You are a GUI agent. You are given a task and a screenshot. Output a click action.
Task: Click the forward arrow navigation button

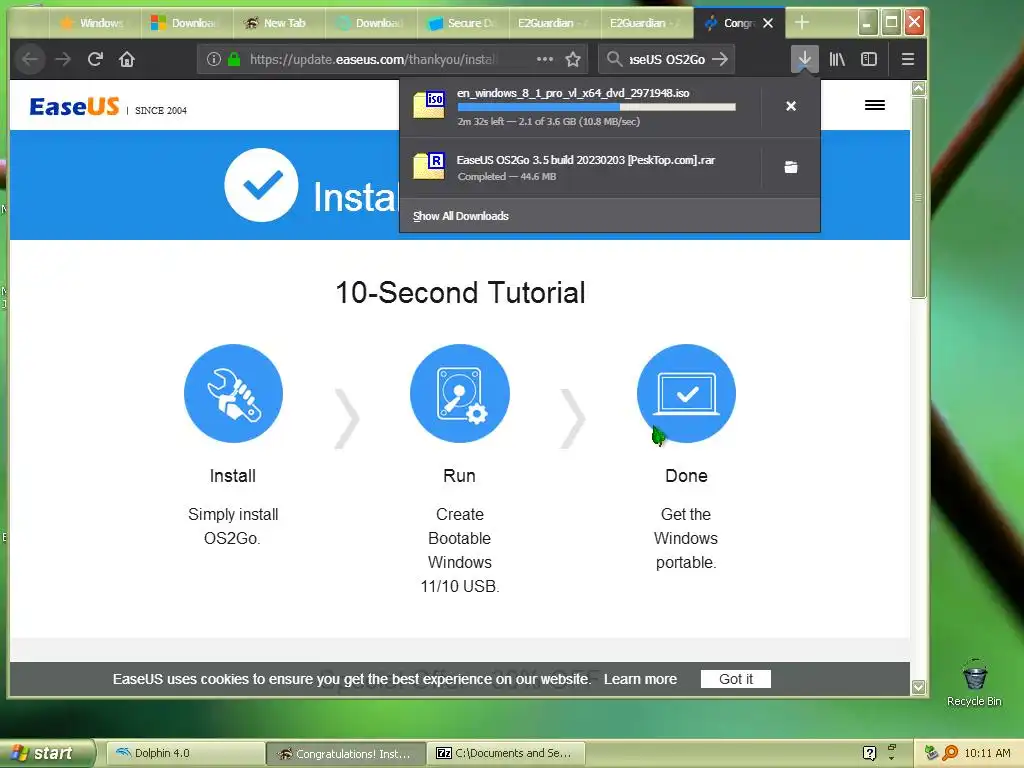[63, 59]
